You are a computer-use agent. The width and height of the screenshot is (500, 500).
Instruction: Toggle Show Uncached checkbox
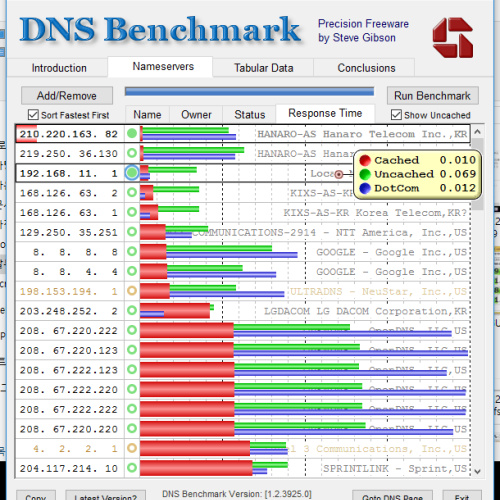tap(396, 115)
